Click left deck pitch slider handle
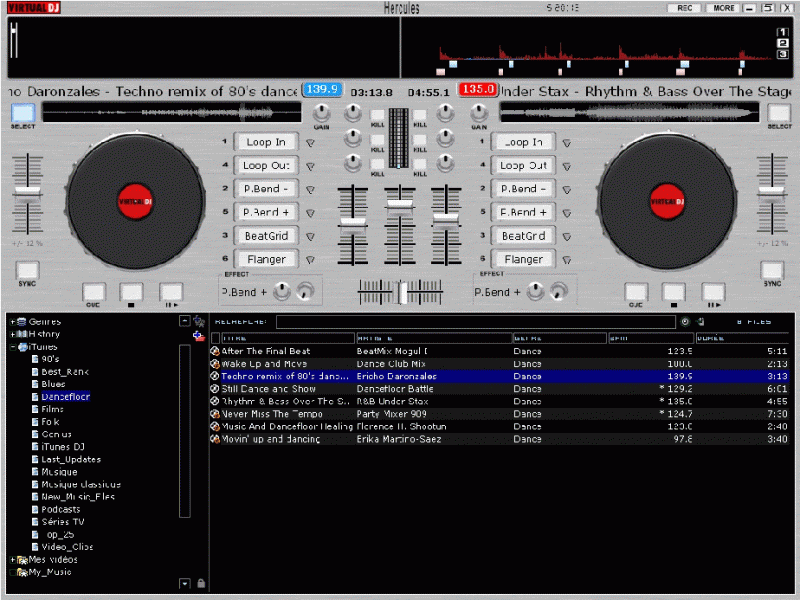Screen dimensions: 800x600 pyautogui.click(x=27, y=192)
